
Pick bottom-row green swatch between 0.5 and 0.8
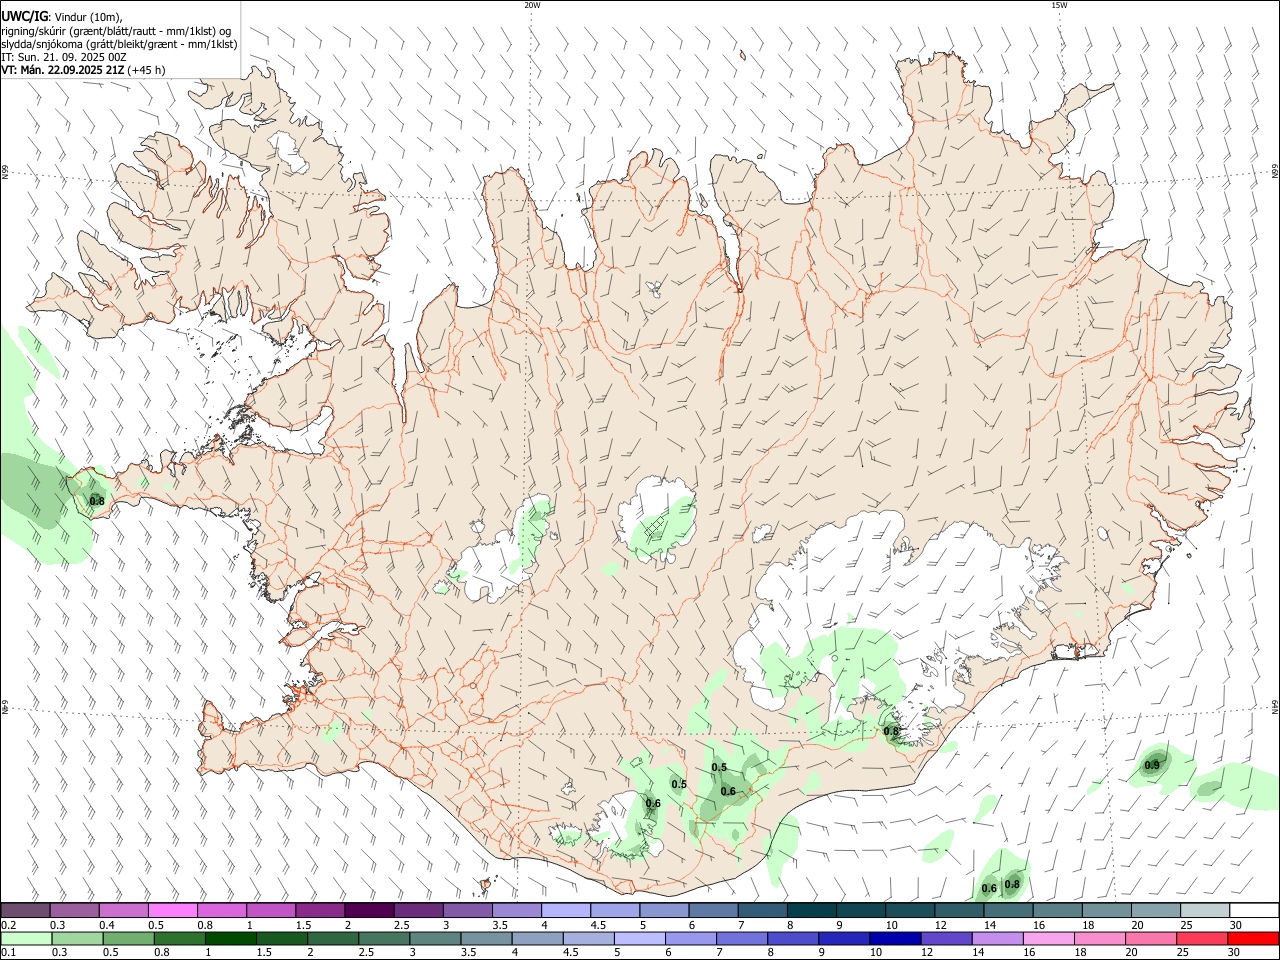(x=129, y=938)
